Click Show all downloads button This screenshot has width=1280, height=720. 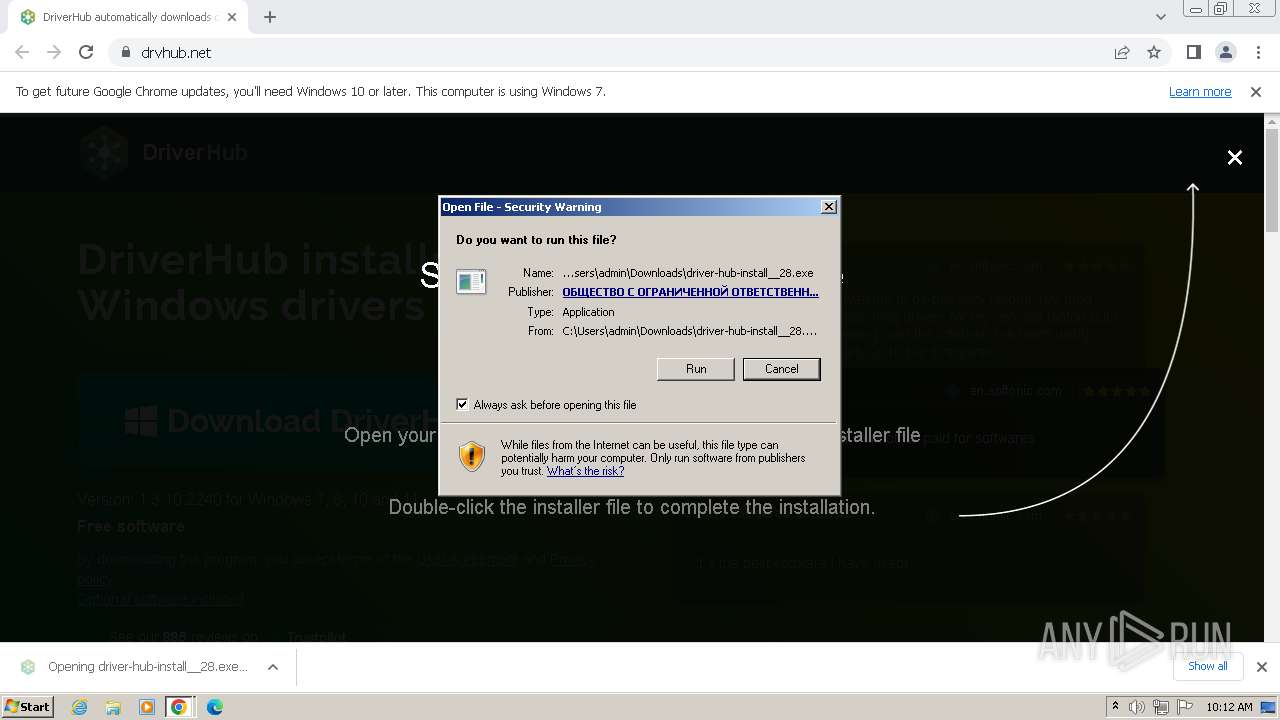[x=1208, y=666]
